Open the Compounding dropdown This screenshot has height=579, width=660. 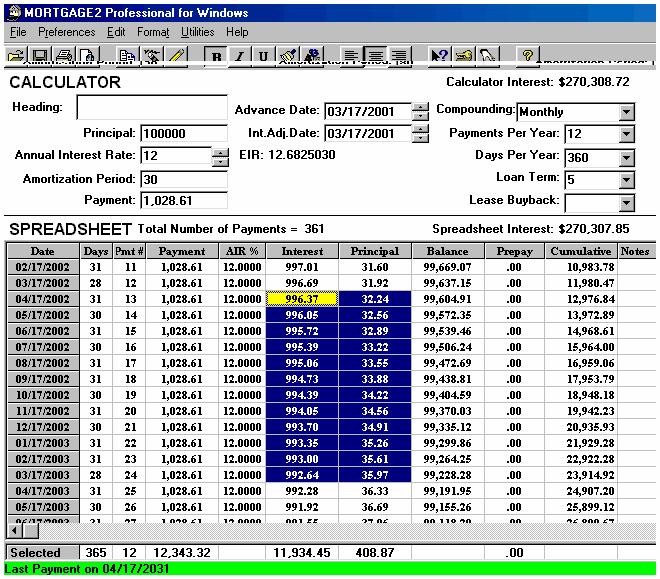(x=626, y=112)
